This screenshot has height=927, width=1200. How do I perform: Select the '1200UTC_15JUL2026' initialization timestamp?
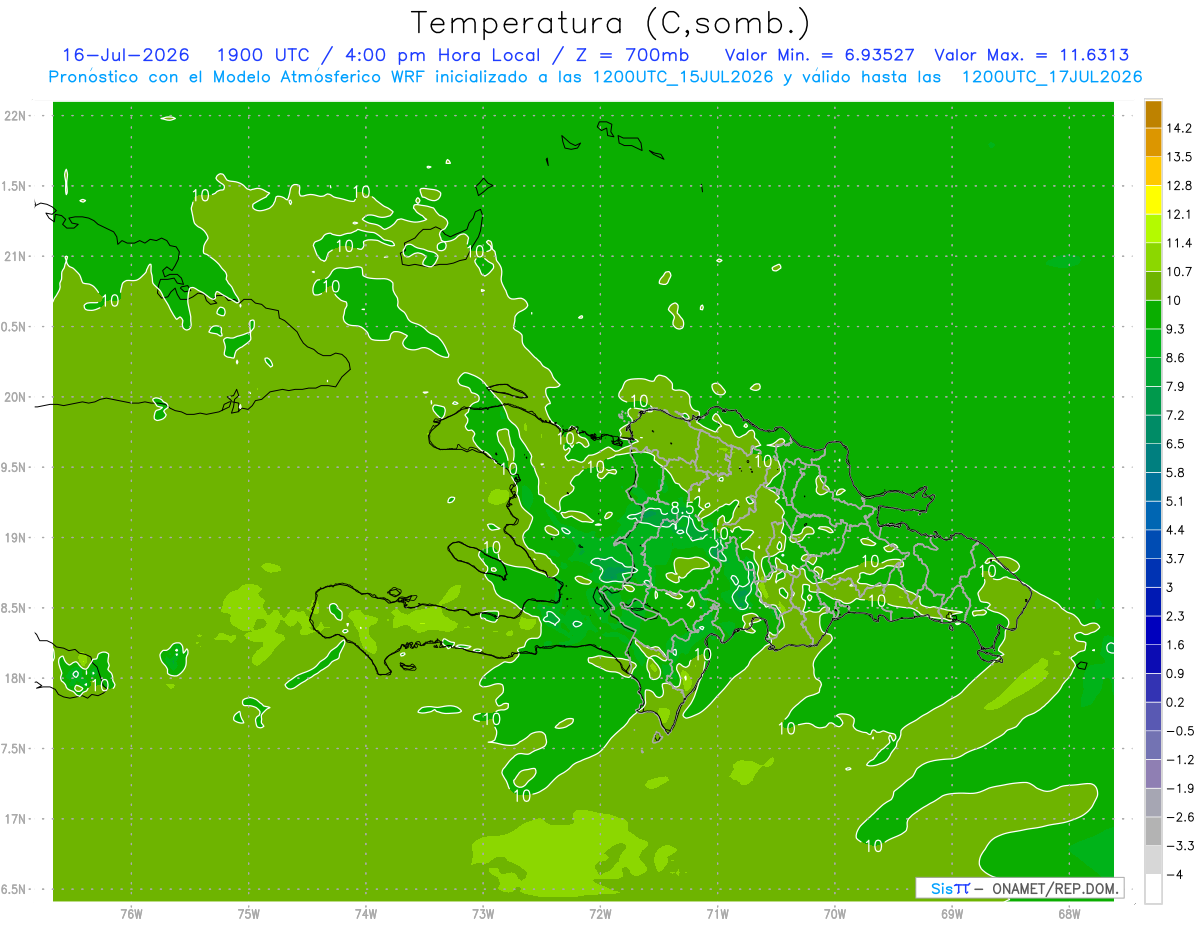[683, 77]
